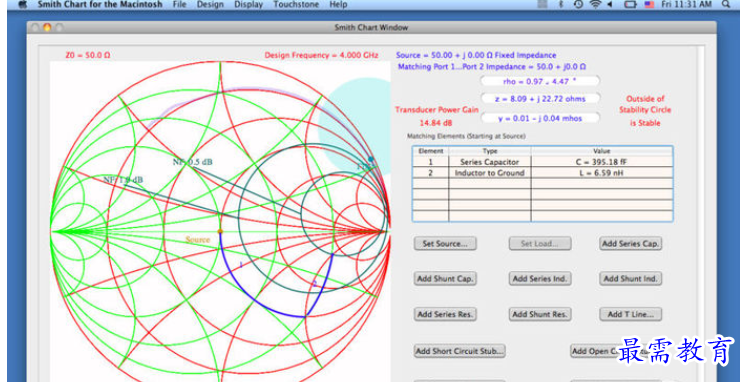The height and width of the screenshot is (382, 740).
Task: Click the Bluetooth status icon
Action: coord(561,4)
